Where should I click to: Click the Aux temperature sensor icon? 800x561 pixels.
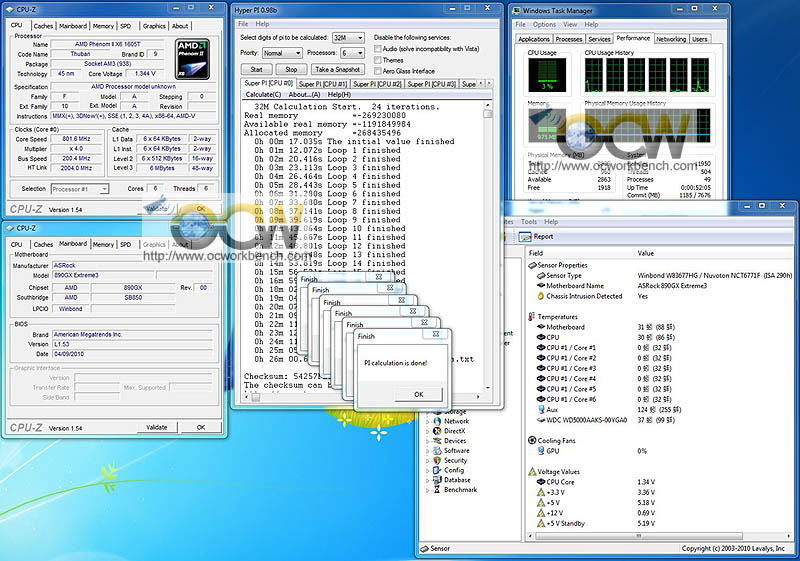(x=541, y=410)
